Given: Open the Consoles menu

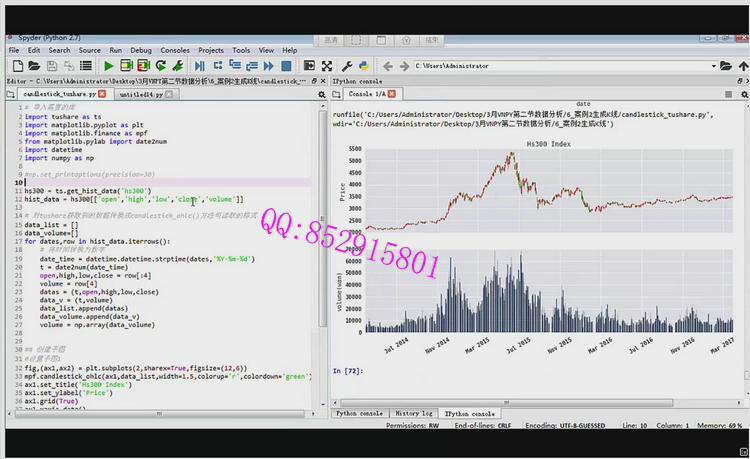Looking at the screenshot, I should point(175,50).
